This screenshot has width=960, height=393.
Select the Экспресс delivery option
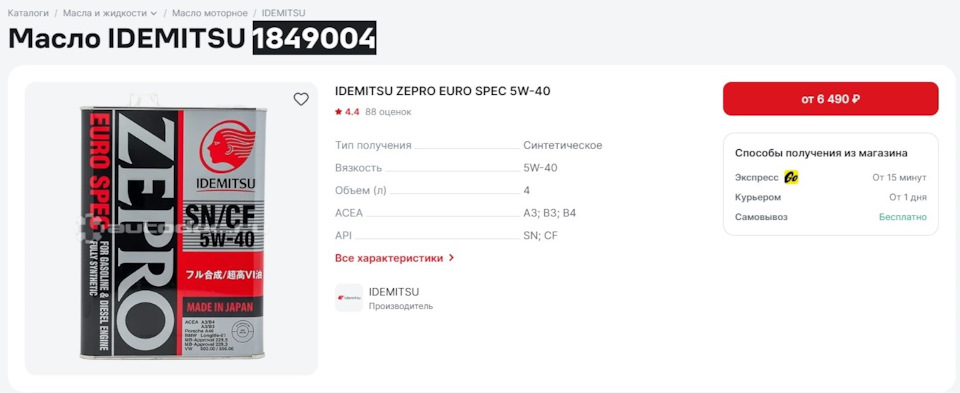pyautogui.click(x=830, y=178)
